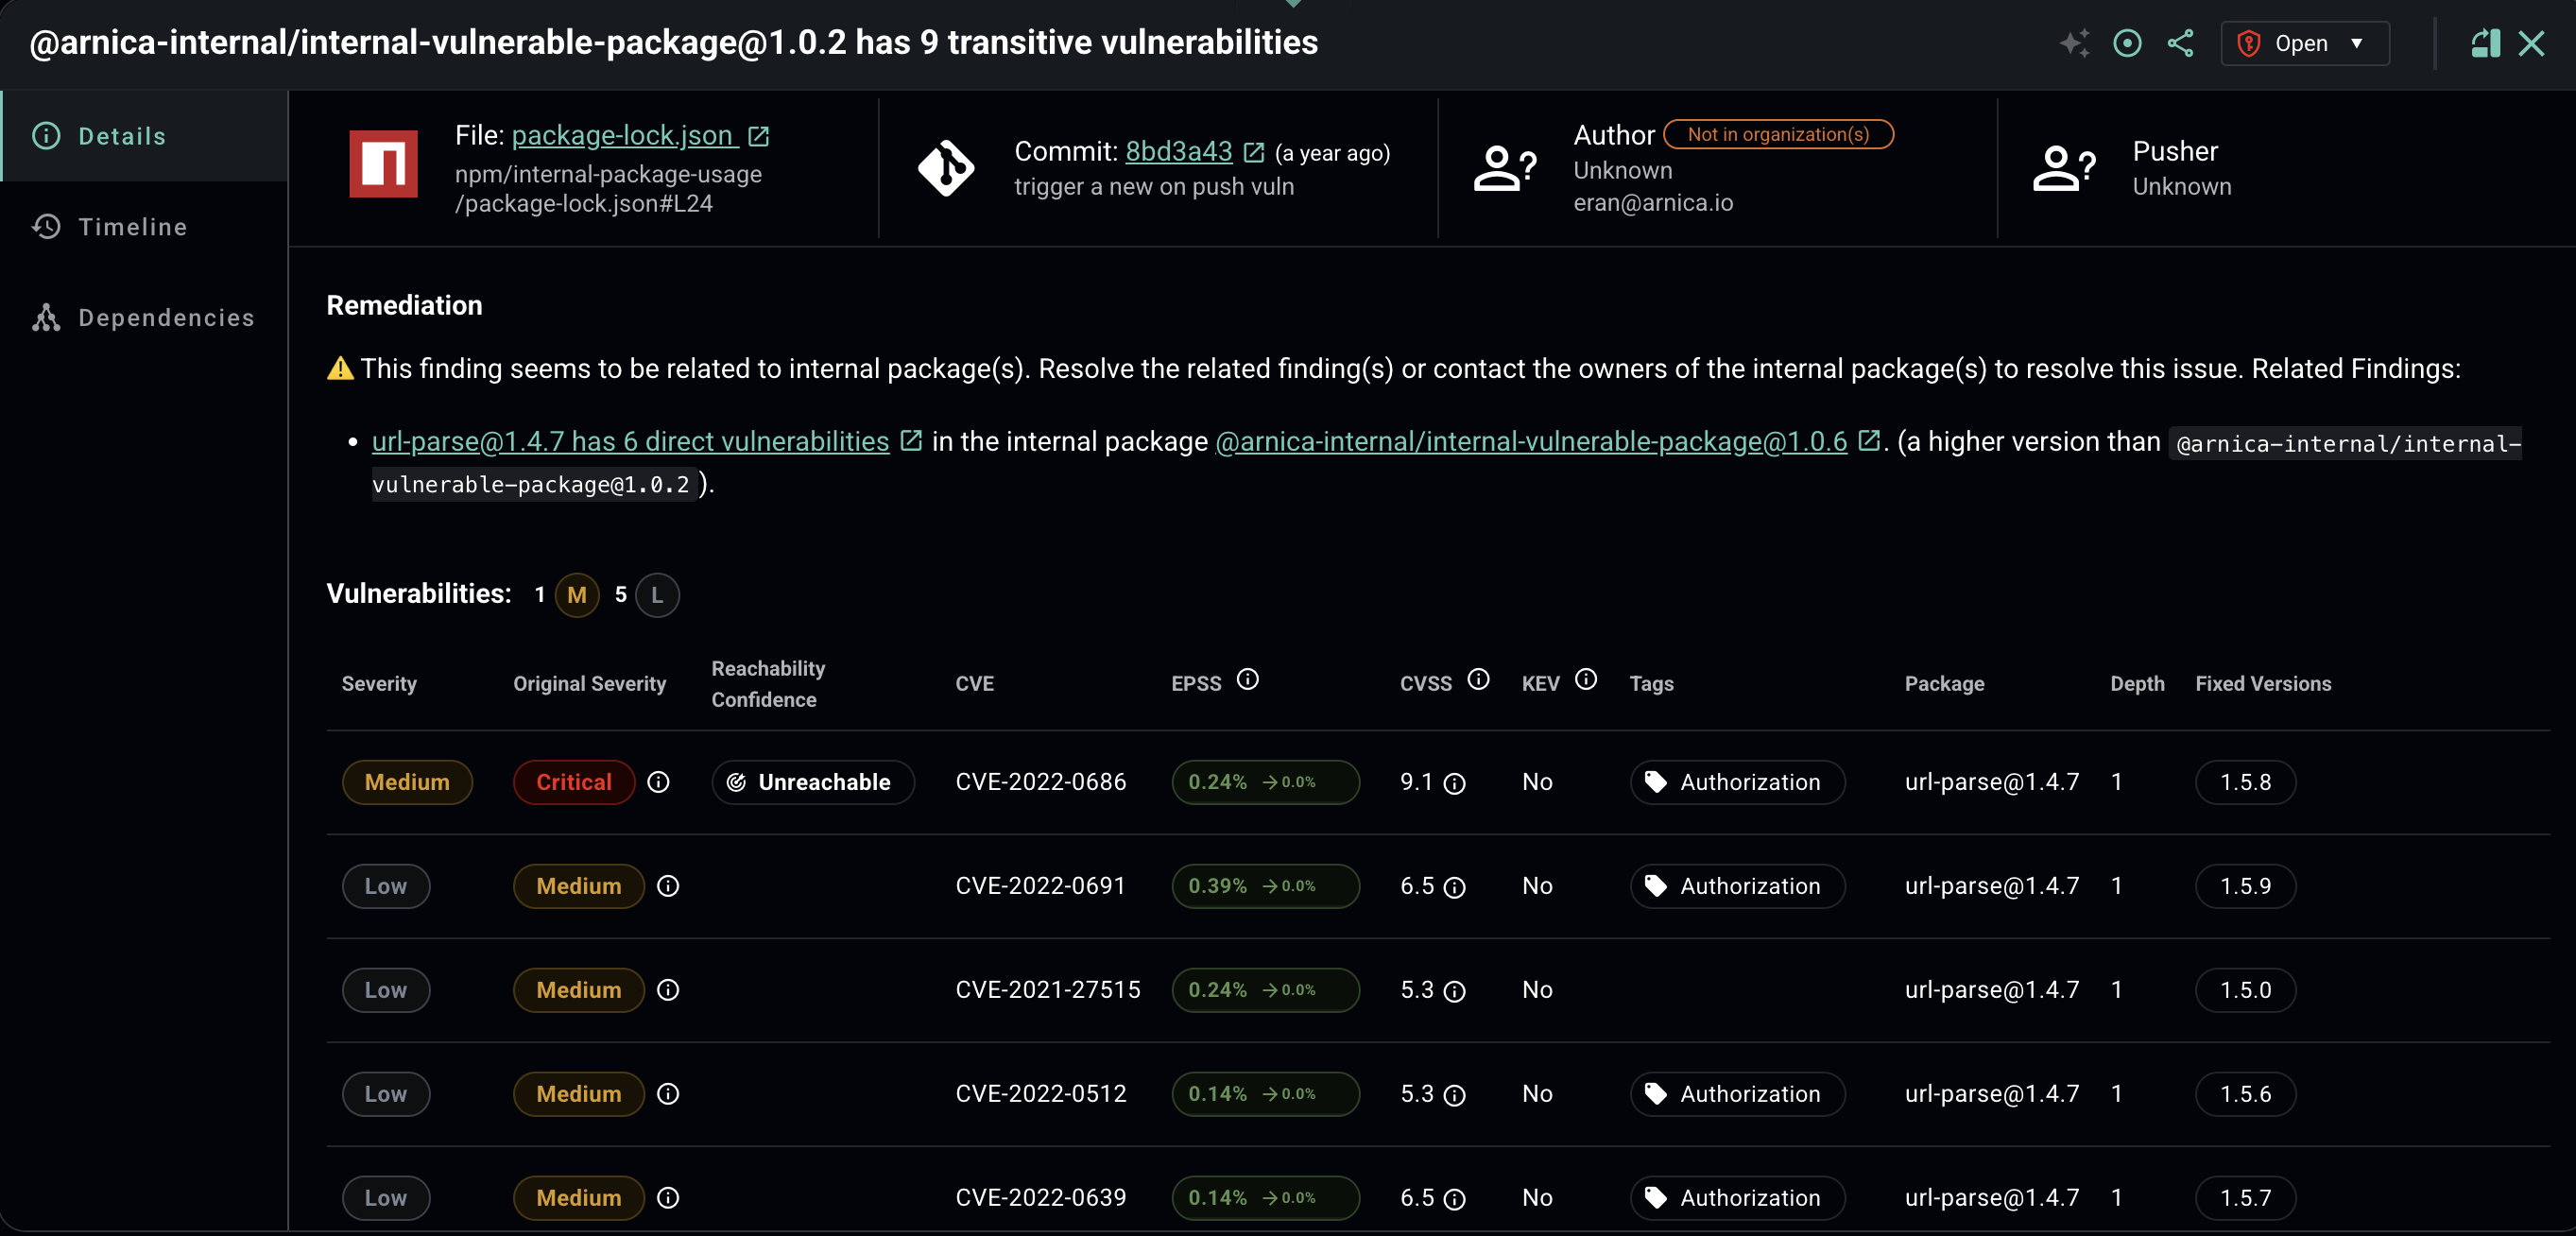Open external link icon beside commit 8bd3a43
The width and height of the screenshot is (2576, 1236).
click(1254, 152)
